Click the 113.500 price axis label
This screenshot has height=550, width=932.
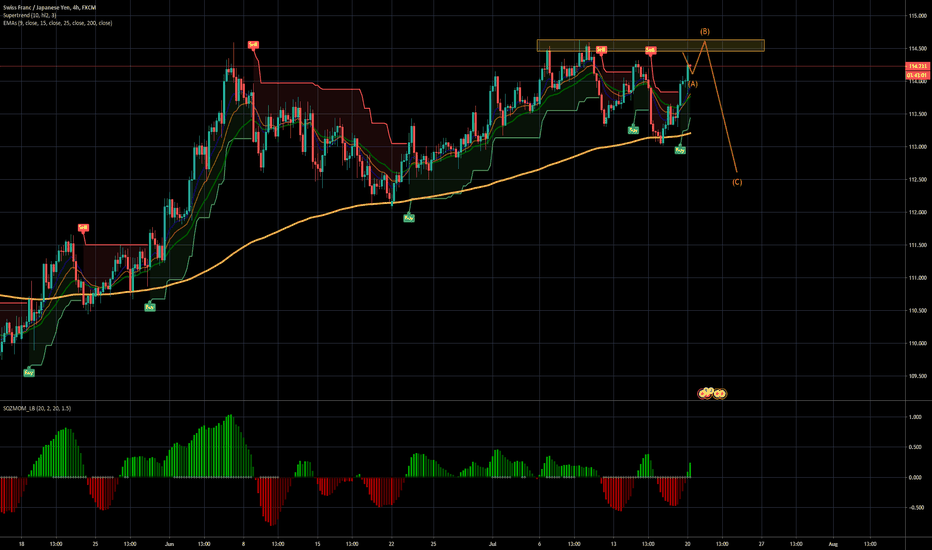918,114
